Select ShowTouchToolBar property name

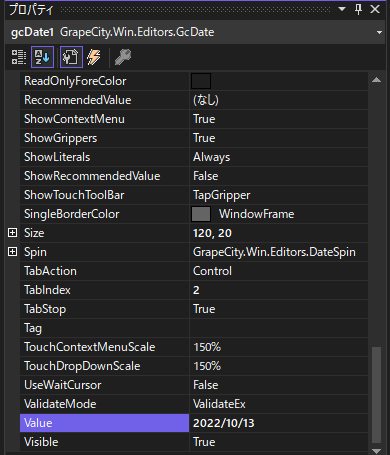click(74, 195)
